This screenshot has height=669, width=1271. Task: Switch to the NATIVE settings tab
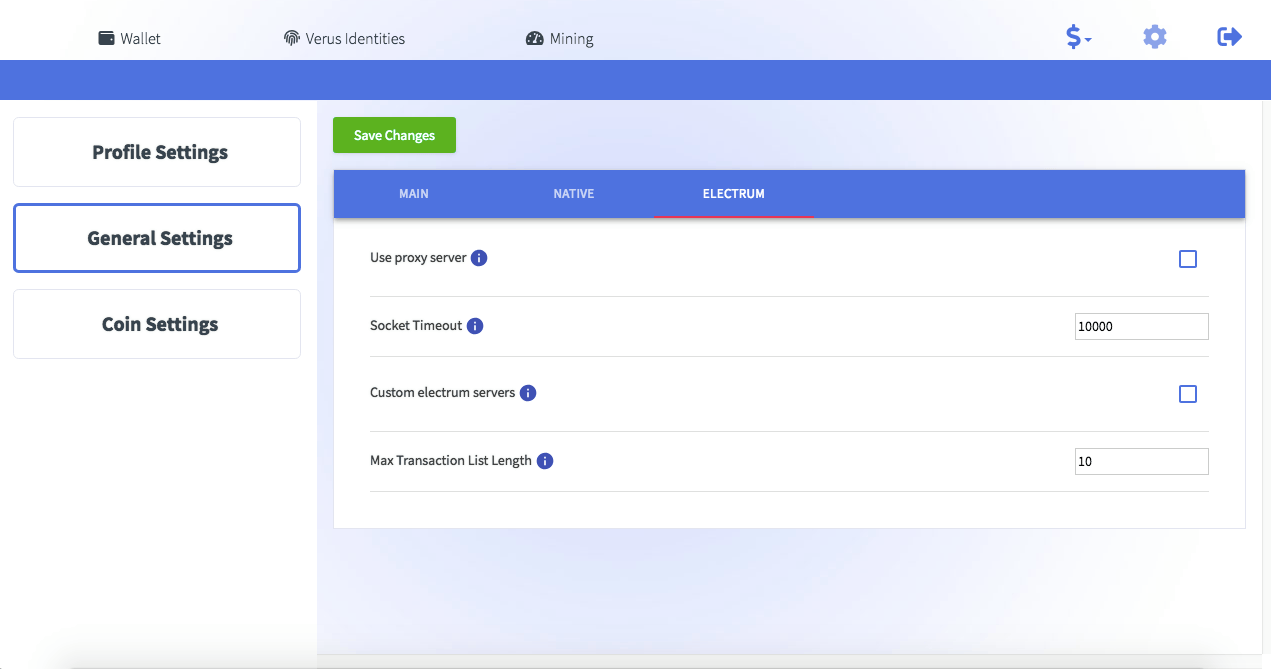pyautogui.click(x=574, y=194)
